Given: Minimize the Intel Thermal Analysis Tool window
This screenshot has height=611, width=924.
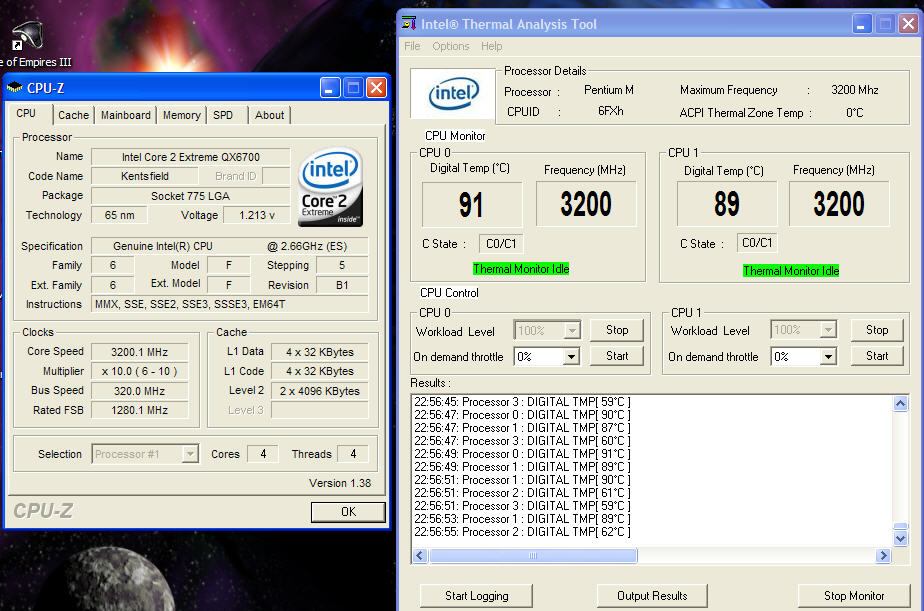Looking at the screenshot, I should coord(862,24).
